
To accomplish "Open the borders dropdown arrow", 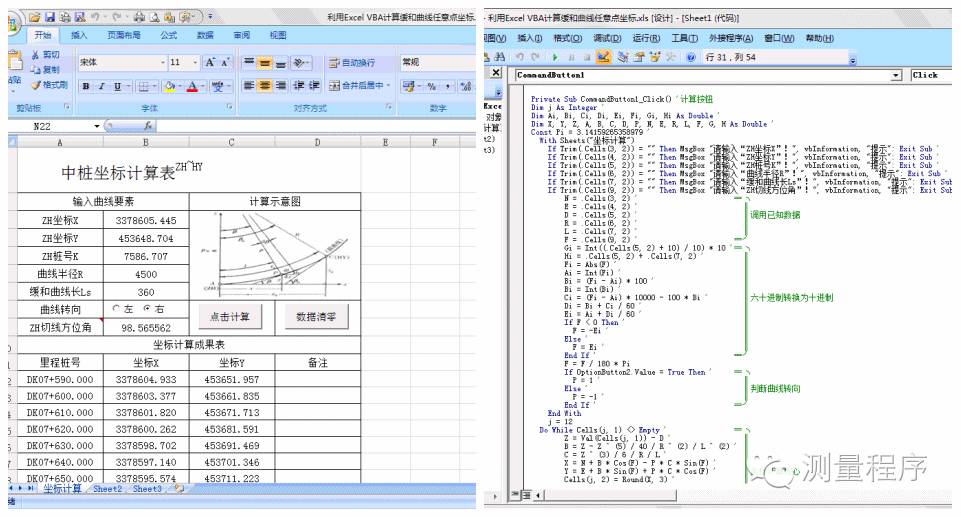I will click(x=154, y=86).
